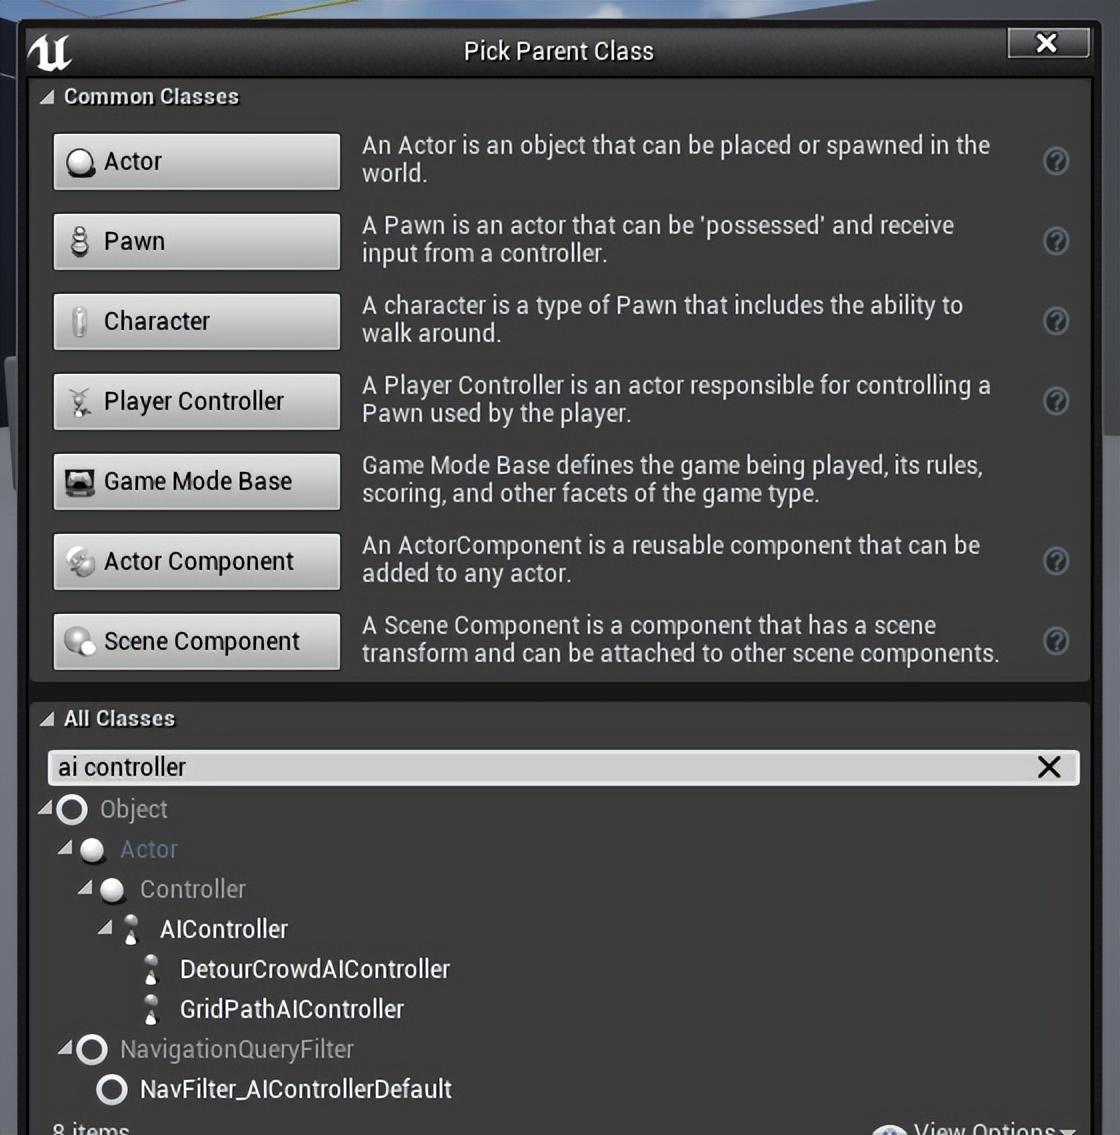
Task: Open help for Player Controller class
Action: (x=1056, y=400)
